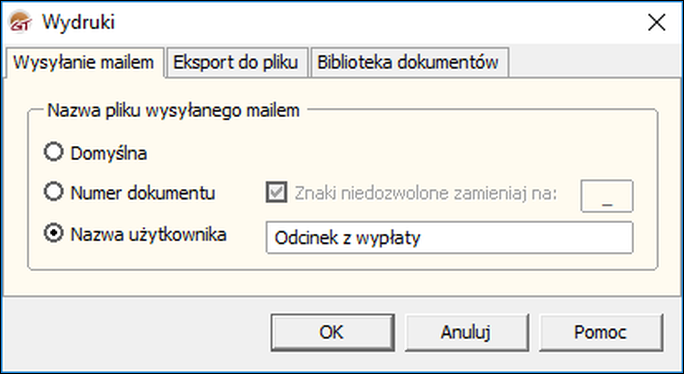
Task: Toggle the Znaki niedozwolone zamieniaj na checkbox
Action: click(277, 192)
